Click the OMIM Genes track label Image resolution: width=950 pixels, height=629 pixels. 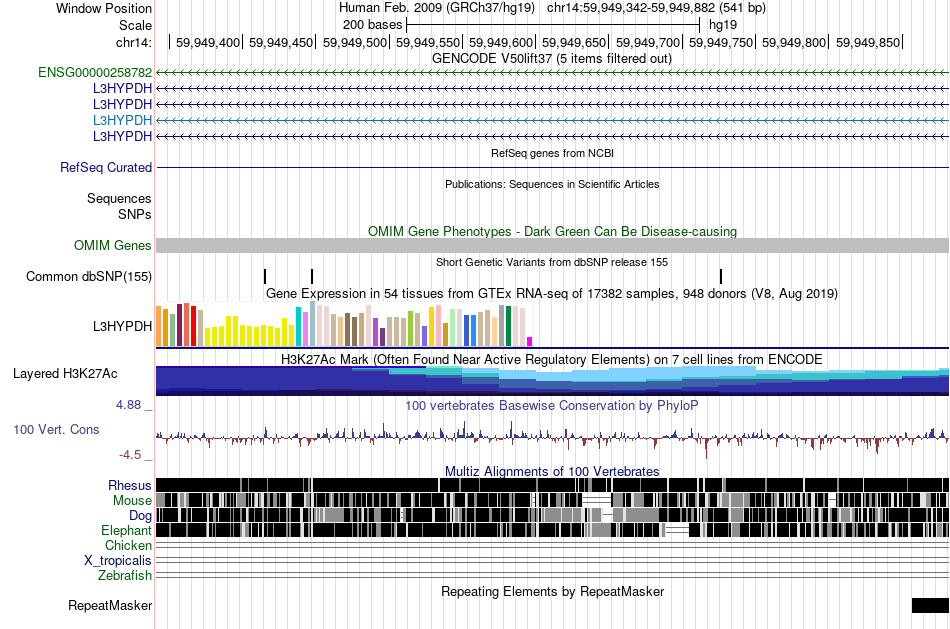113,245
